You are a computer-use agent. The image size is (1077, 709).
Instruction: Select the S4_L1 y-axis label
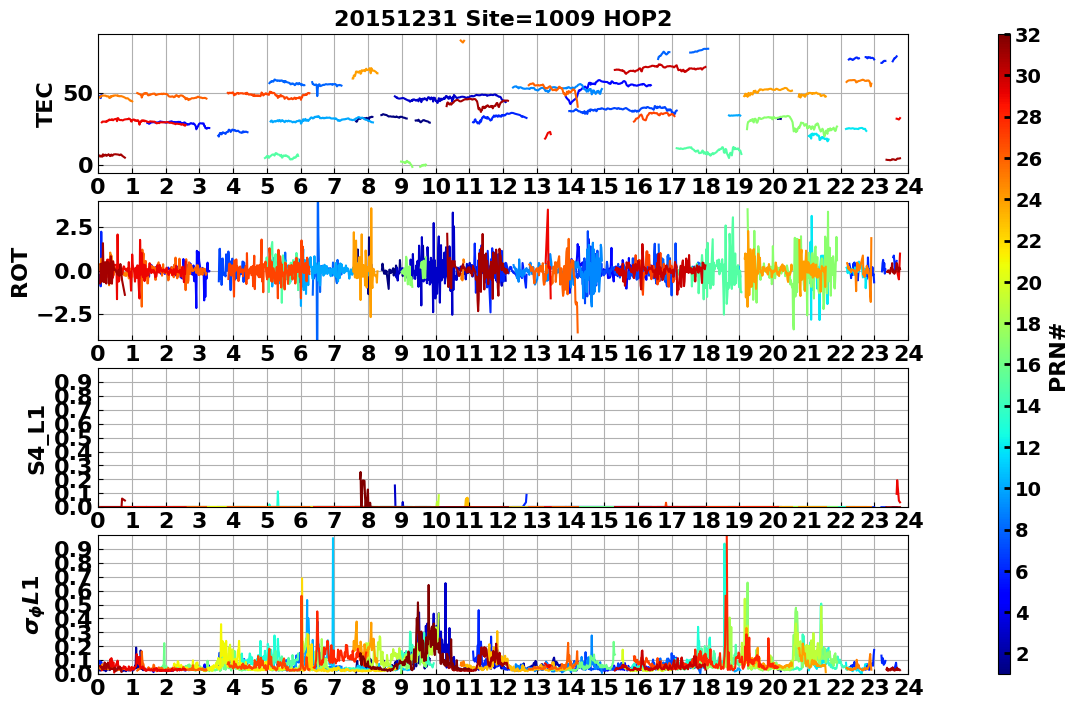pos(36,440)
